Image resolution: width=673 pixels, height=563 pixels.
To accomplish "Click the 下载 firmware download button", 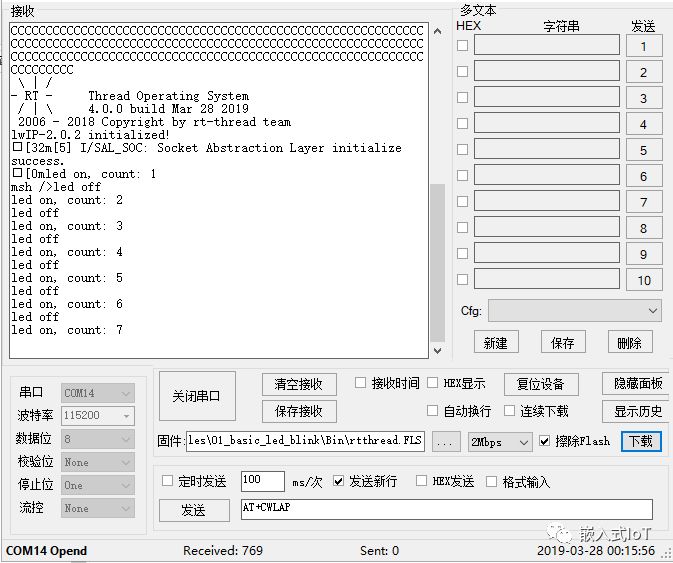I will coord(638,441).
